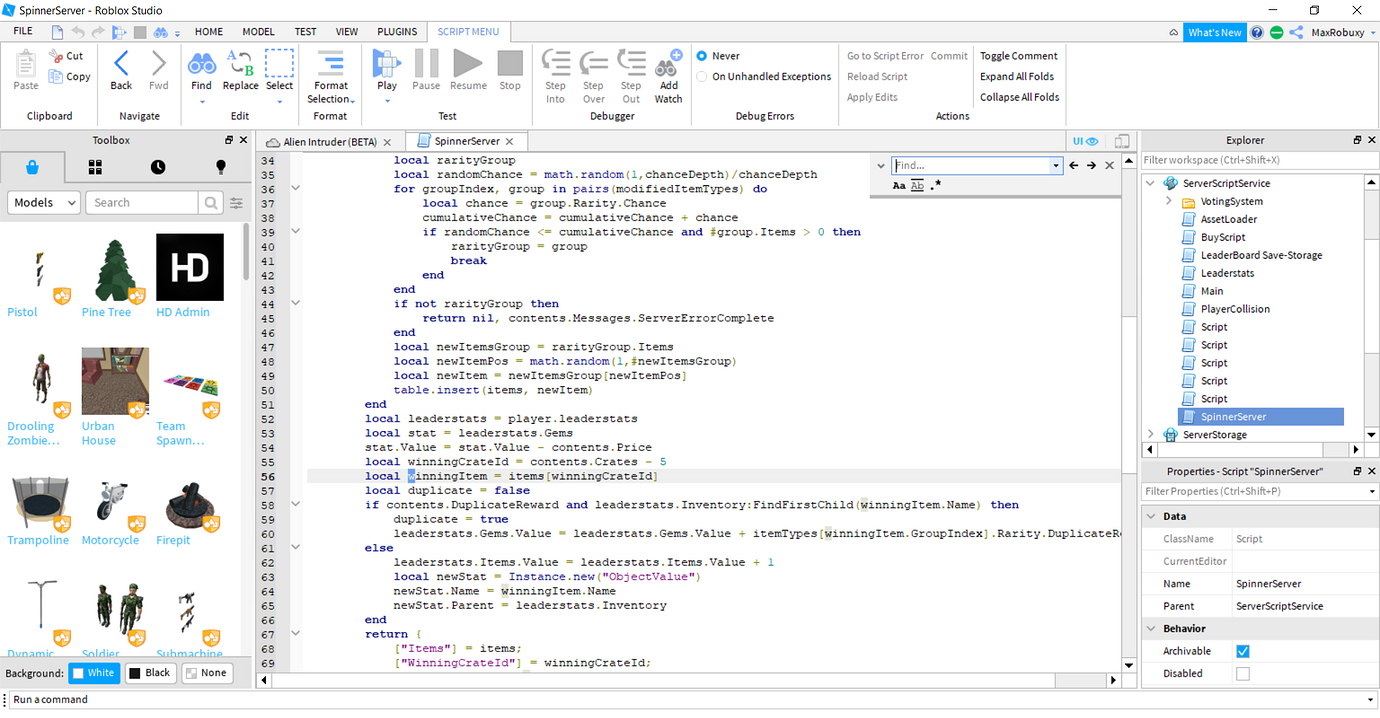Screen dimensions: 1380x718
Task: Select White background for Toolbox
Action: coord(94,673)
